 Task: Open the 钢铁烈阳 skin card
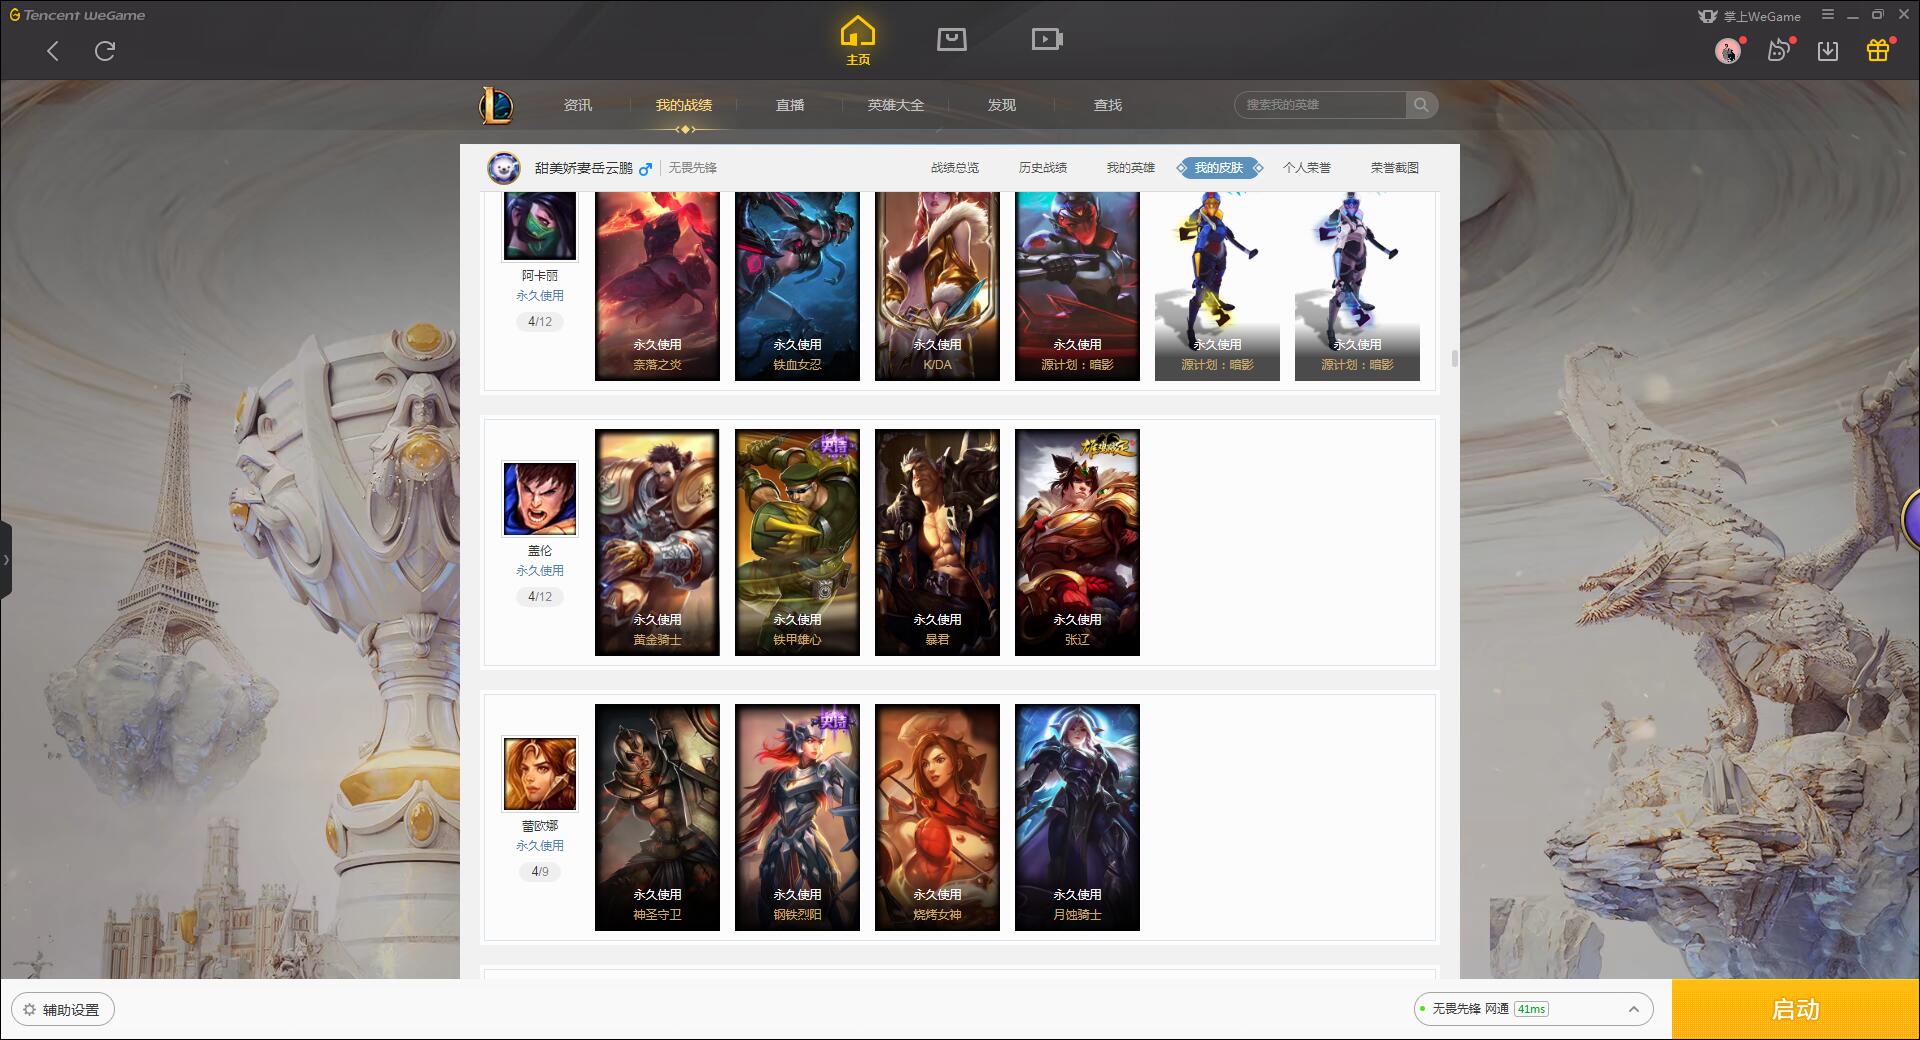797,818
